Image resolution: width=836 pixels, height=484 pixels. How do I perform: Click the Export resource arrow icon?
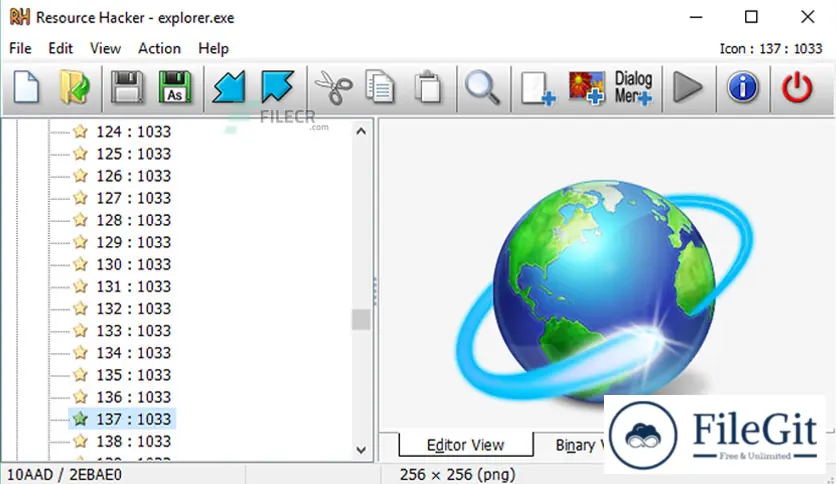point(277,86)
